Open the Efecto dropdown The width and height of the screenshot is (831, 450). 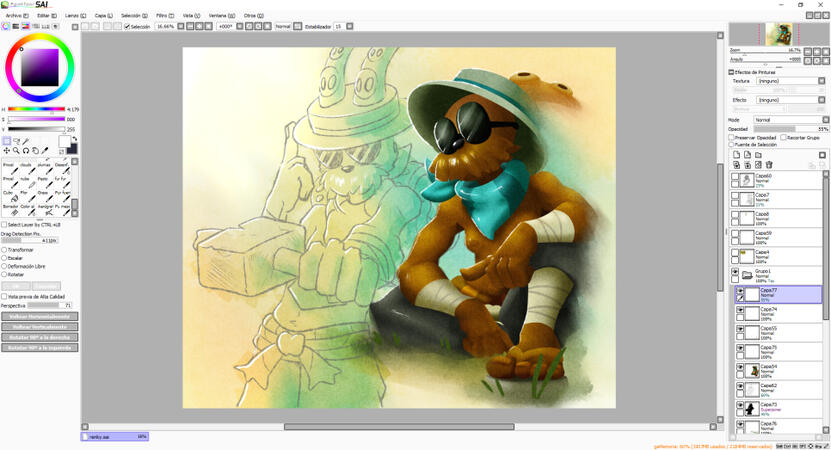[821, 100]
